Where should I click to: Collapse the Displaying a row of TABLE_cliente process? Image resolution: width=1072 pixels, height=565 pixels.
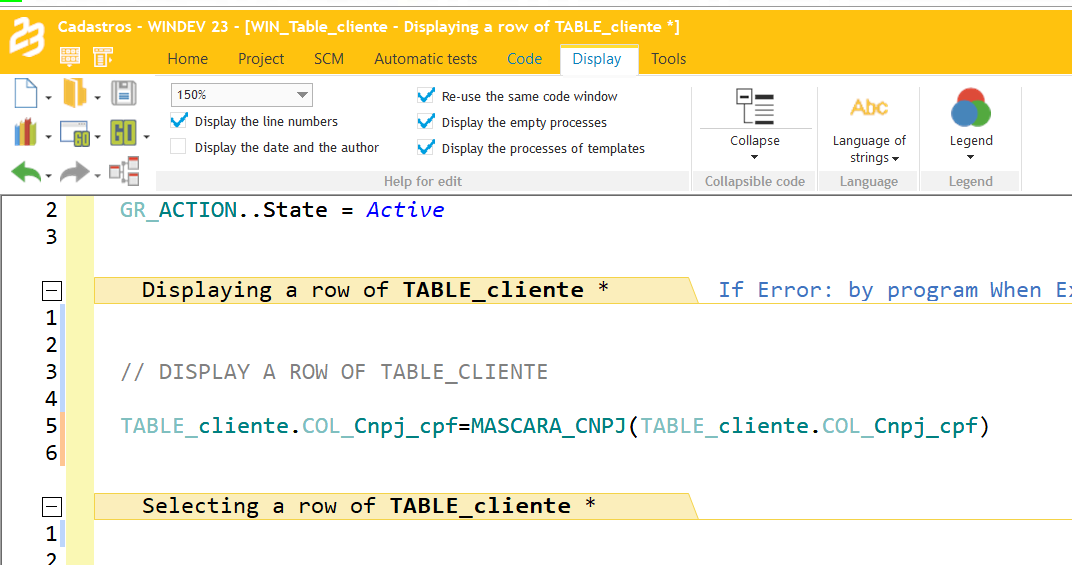coord(52,291)
